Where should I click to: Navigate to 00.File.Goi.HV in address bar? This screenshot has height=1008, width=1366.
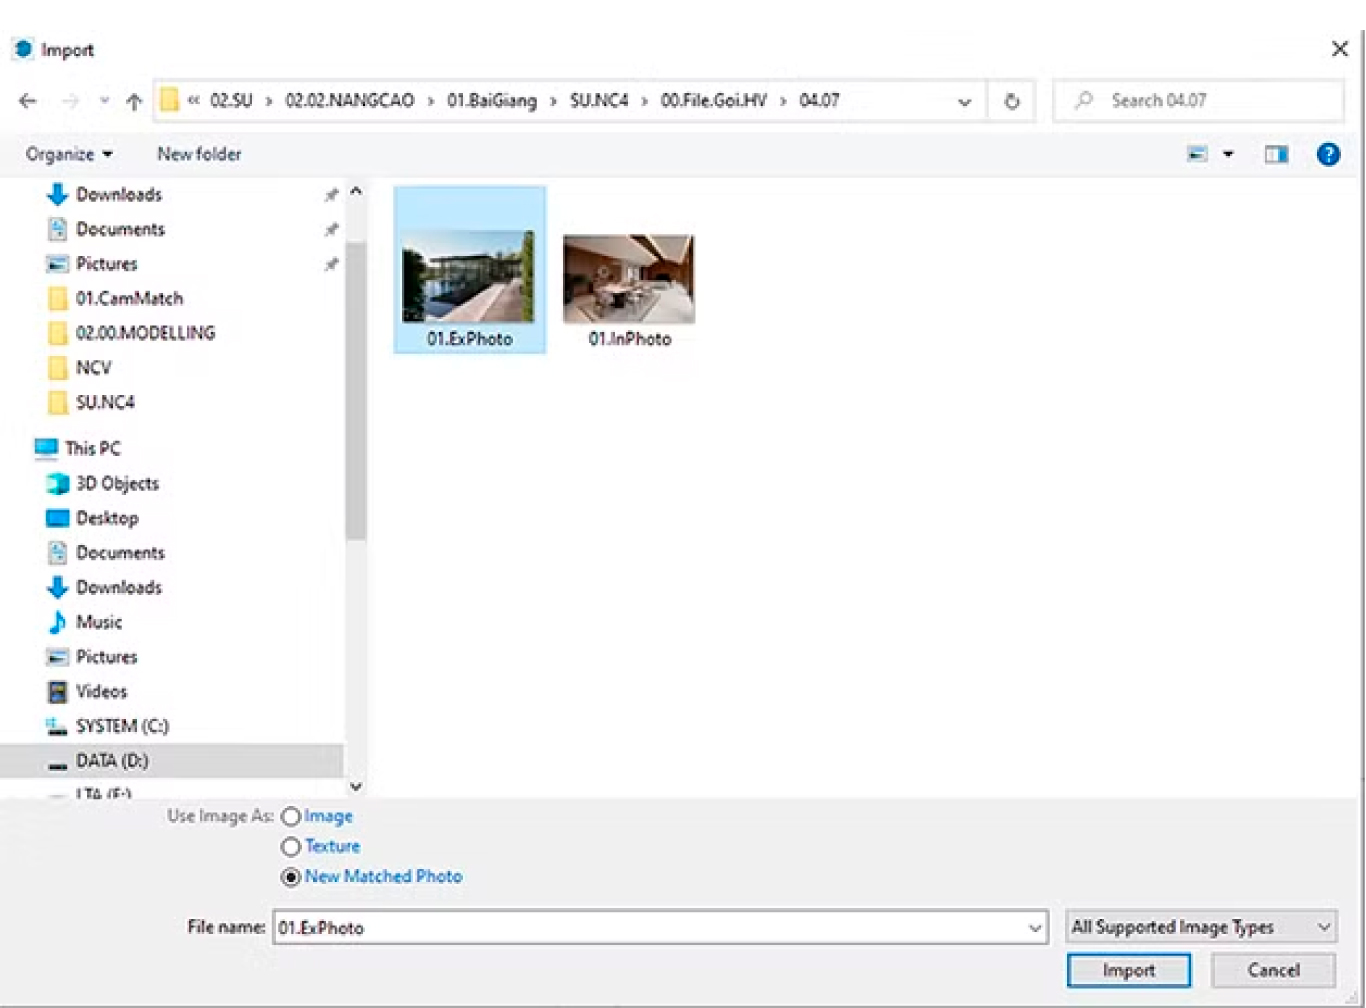pos(714,101)
